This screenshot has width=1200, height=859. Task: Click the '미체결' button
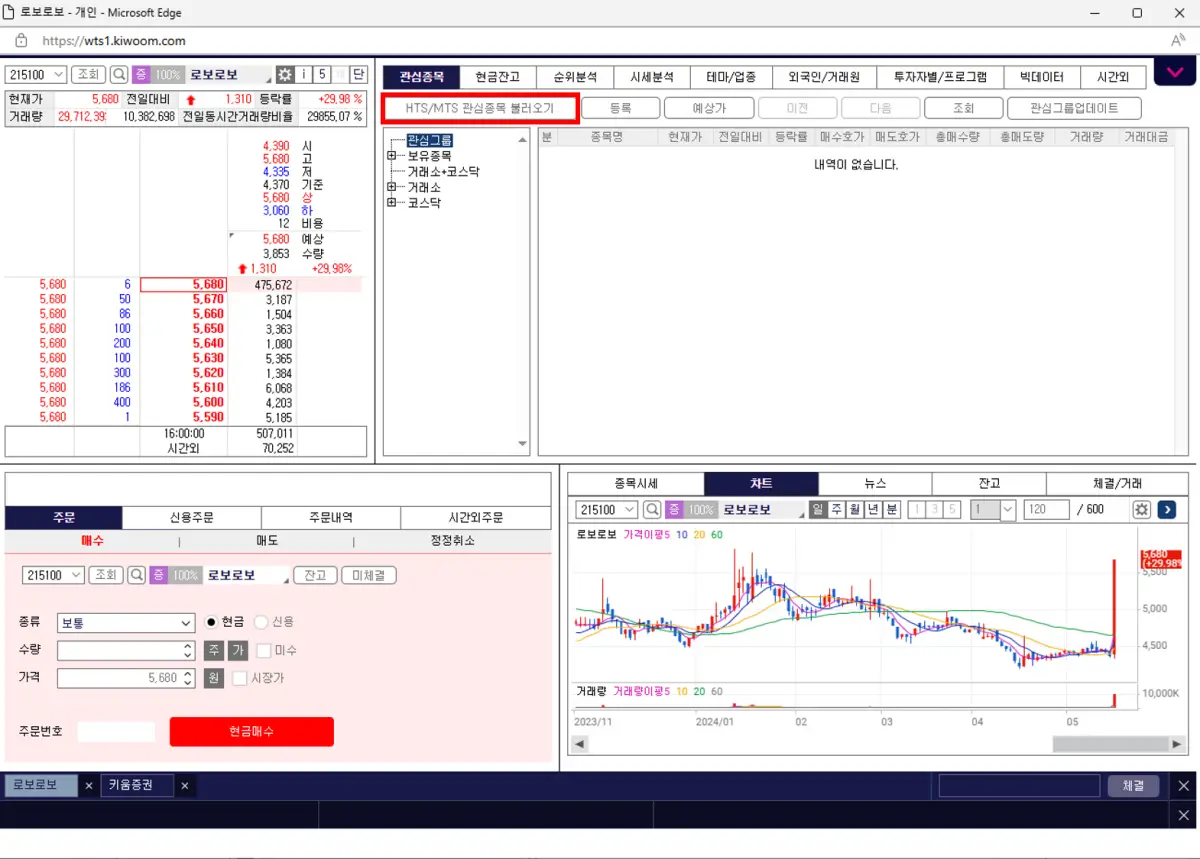(x=369, y=575)
